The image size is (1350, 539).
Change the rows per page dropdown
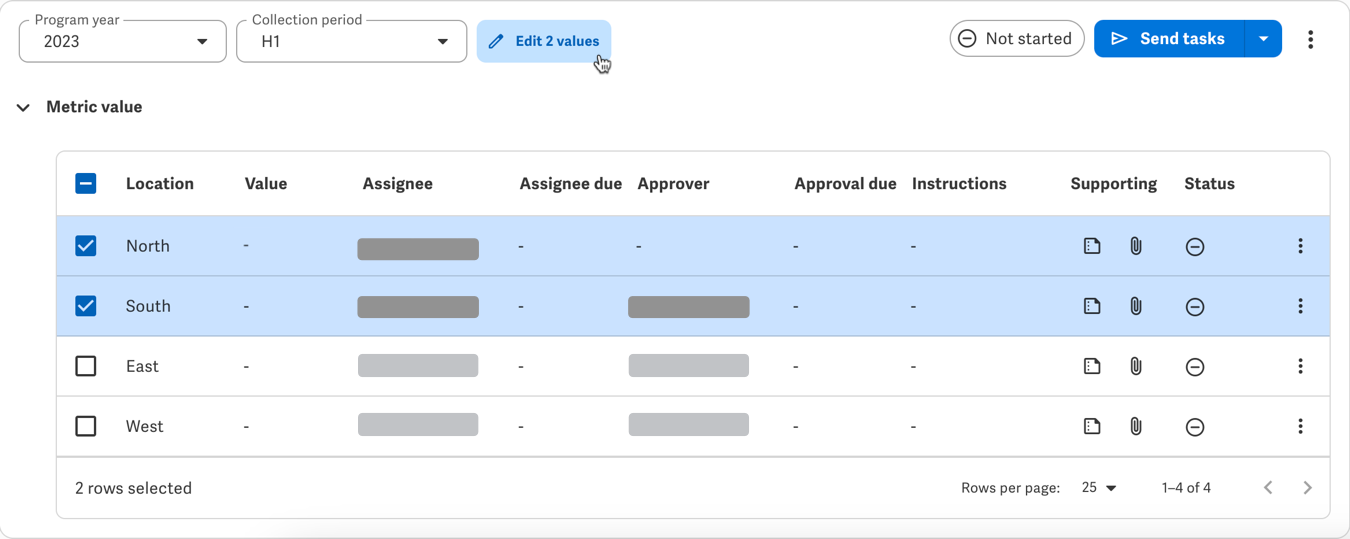pyautogui.click(x=1099, y=488)
